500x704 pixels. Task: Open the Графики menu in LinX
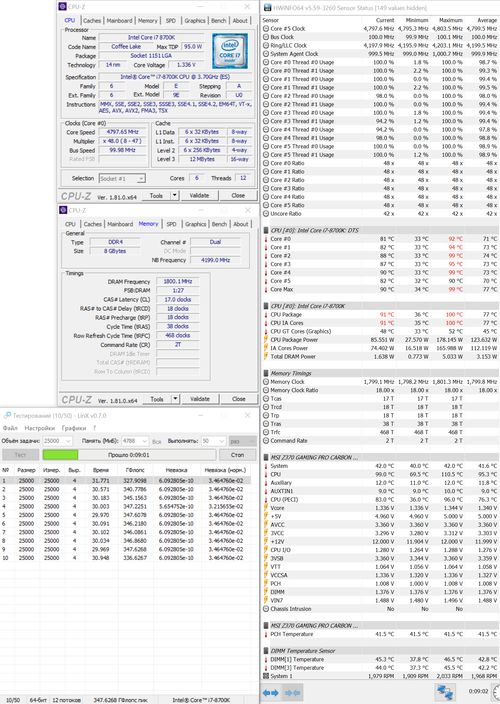point(74,428)
